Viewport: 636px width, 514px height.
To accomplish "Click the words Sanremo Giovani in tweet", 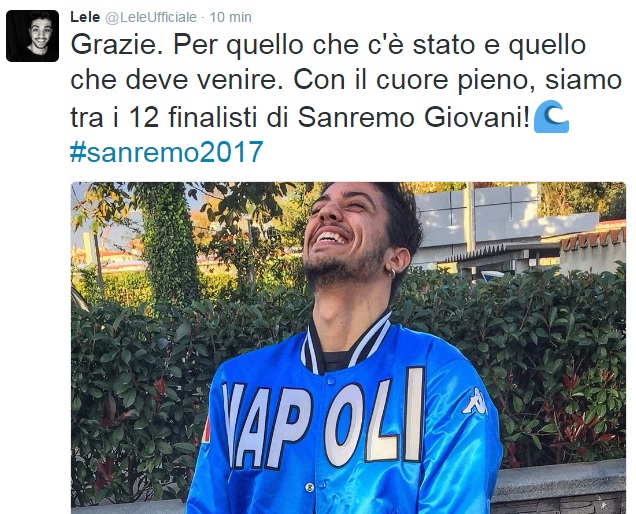I will pos(414,118).
